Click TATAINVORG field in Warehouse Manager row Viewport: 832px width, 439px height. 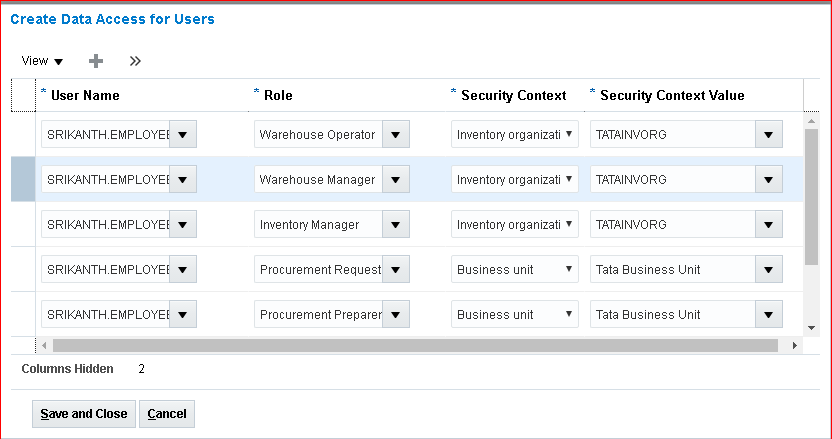pos(671,179)
